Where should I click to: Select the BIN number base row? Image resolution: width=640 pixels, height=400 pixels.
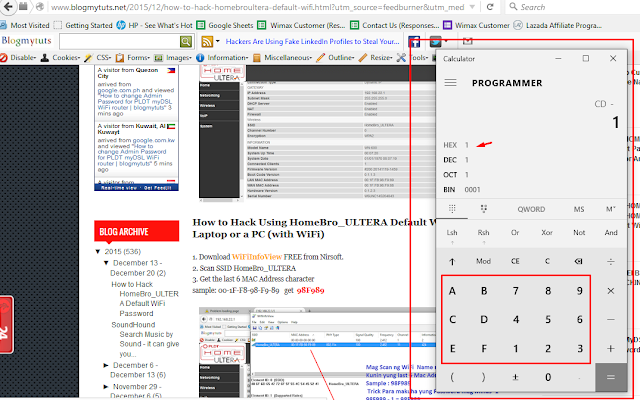(531, 189)
